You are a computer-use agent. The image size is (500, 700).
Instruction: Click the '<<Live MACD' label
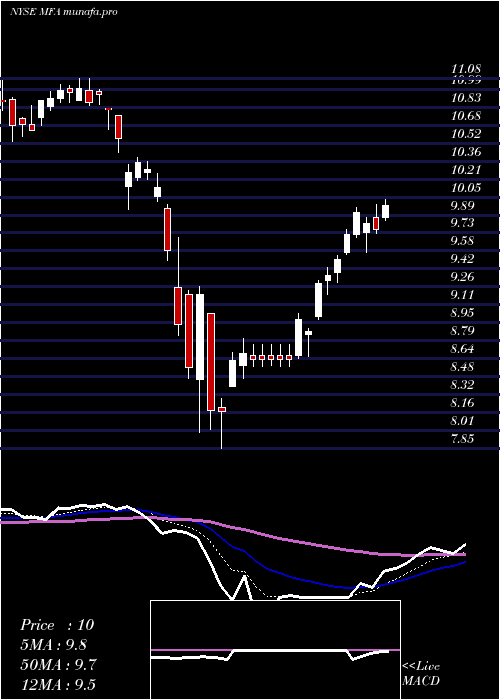click(x=421, y=673)
